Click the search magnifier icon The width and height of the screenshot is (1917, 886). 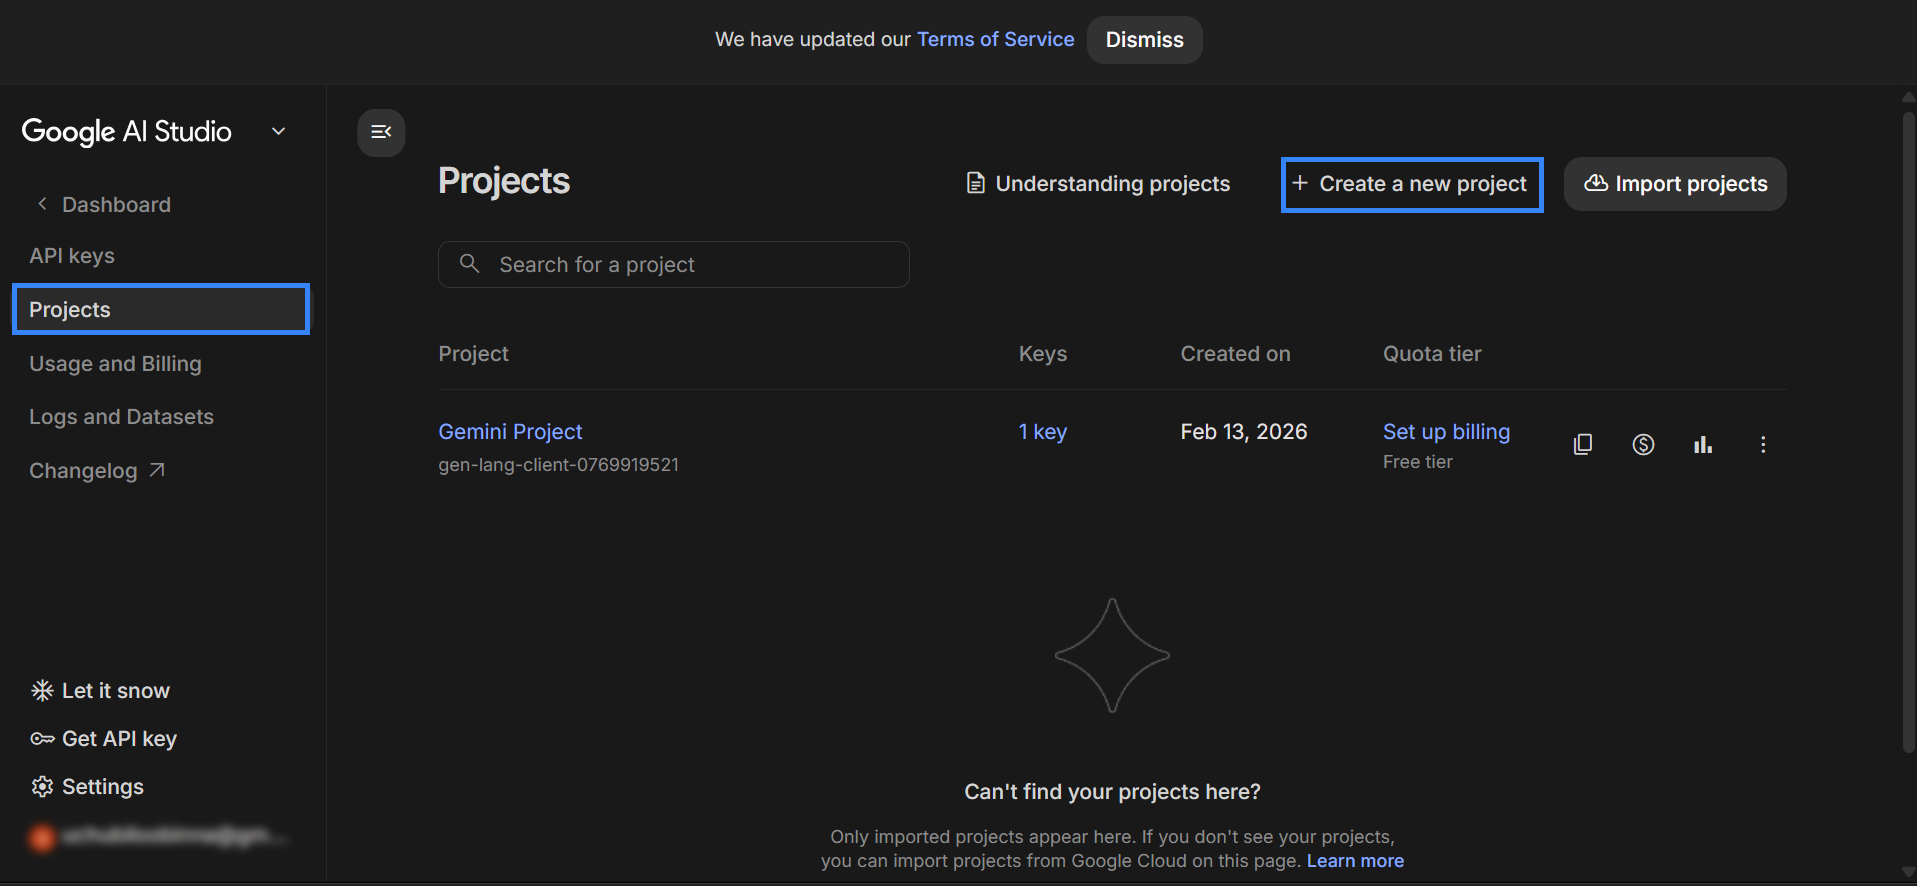coord(469,263)
